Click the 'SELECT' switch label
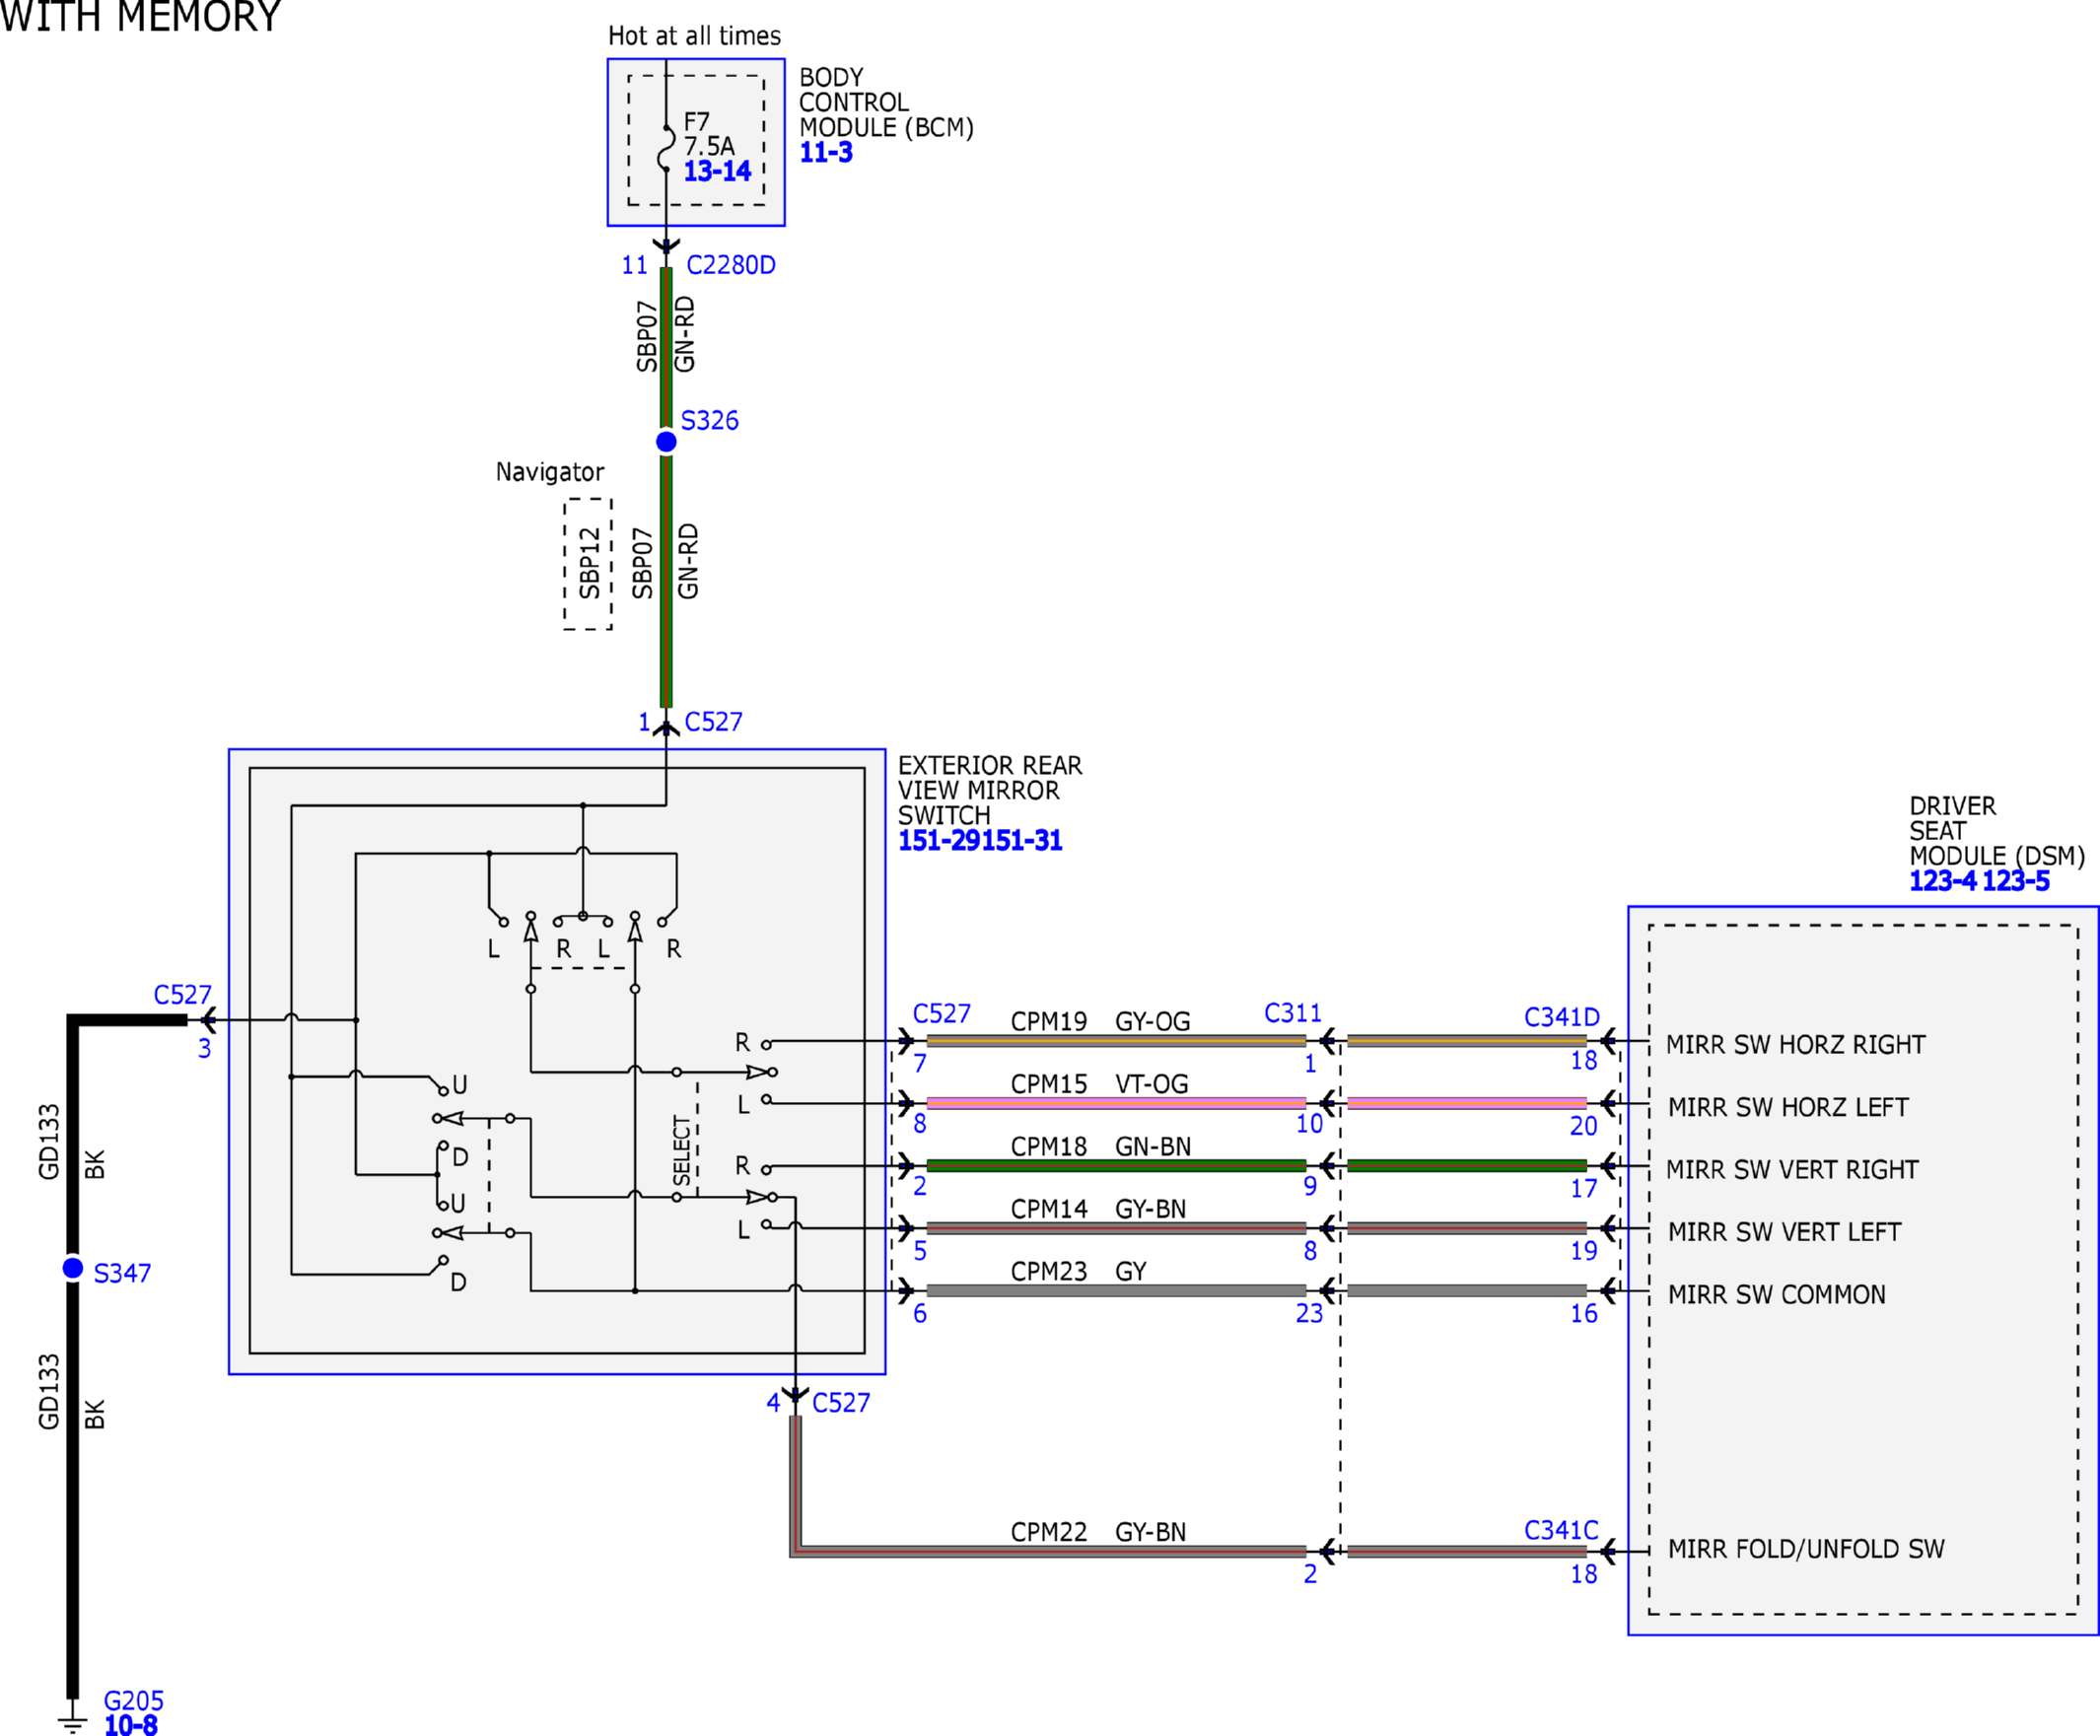Screen dimensions: 2100x1736 pos(683,1151)
